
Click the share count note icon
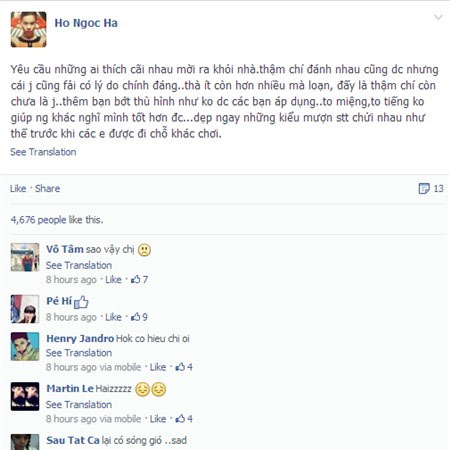(424, 188)
